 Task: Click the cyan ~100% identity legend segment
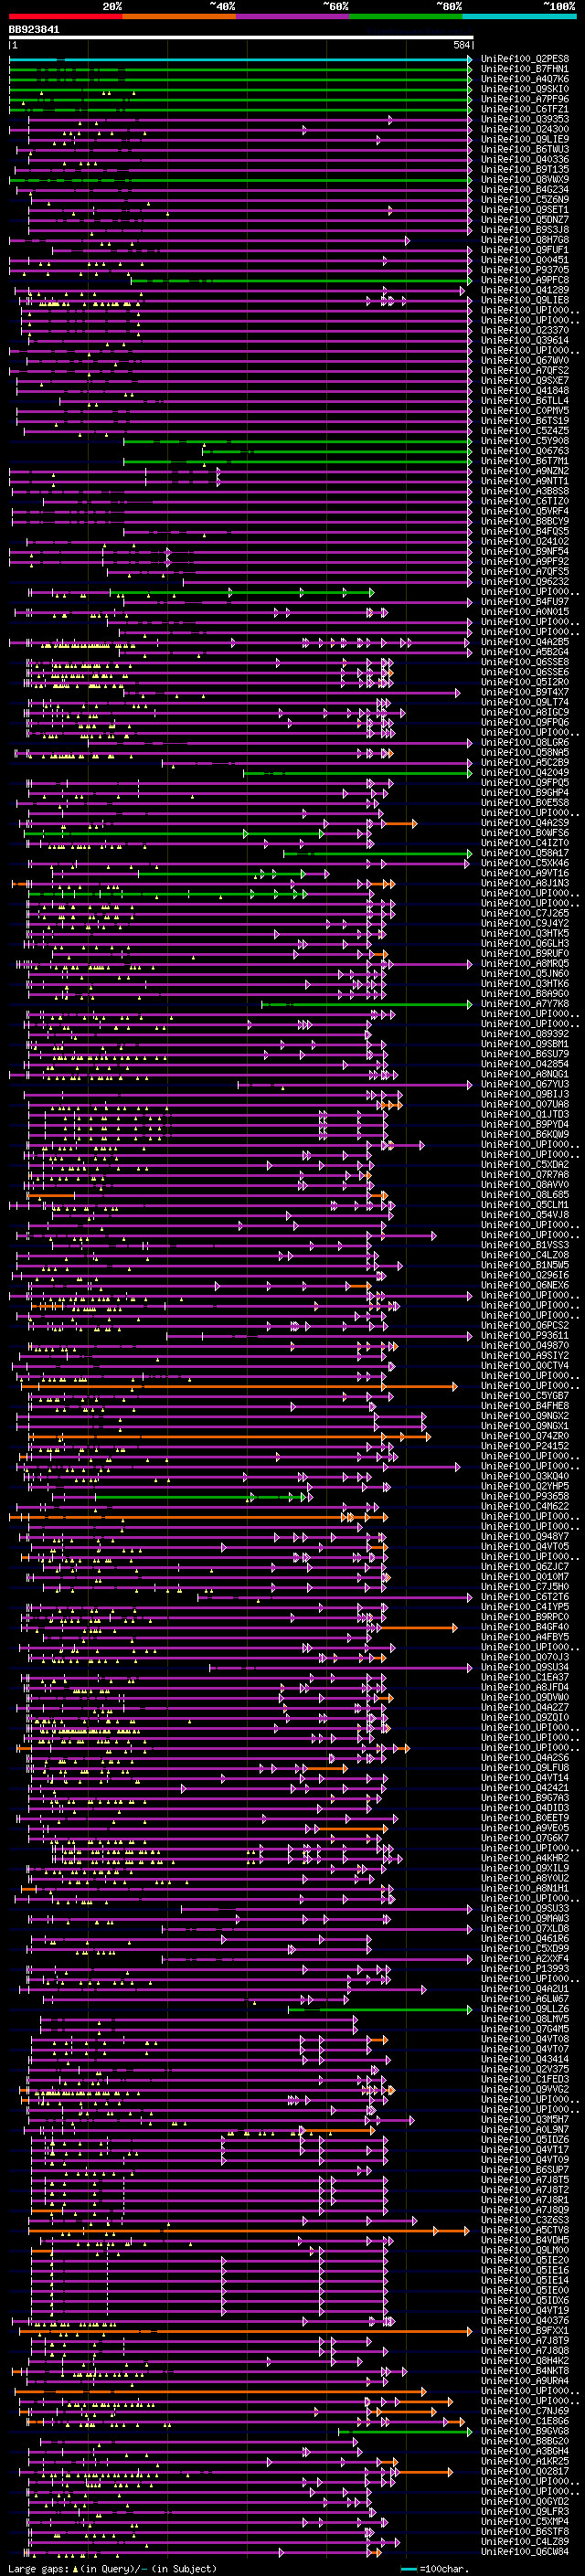click(x=519, y=16)
